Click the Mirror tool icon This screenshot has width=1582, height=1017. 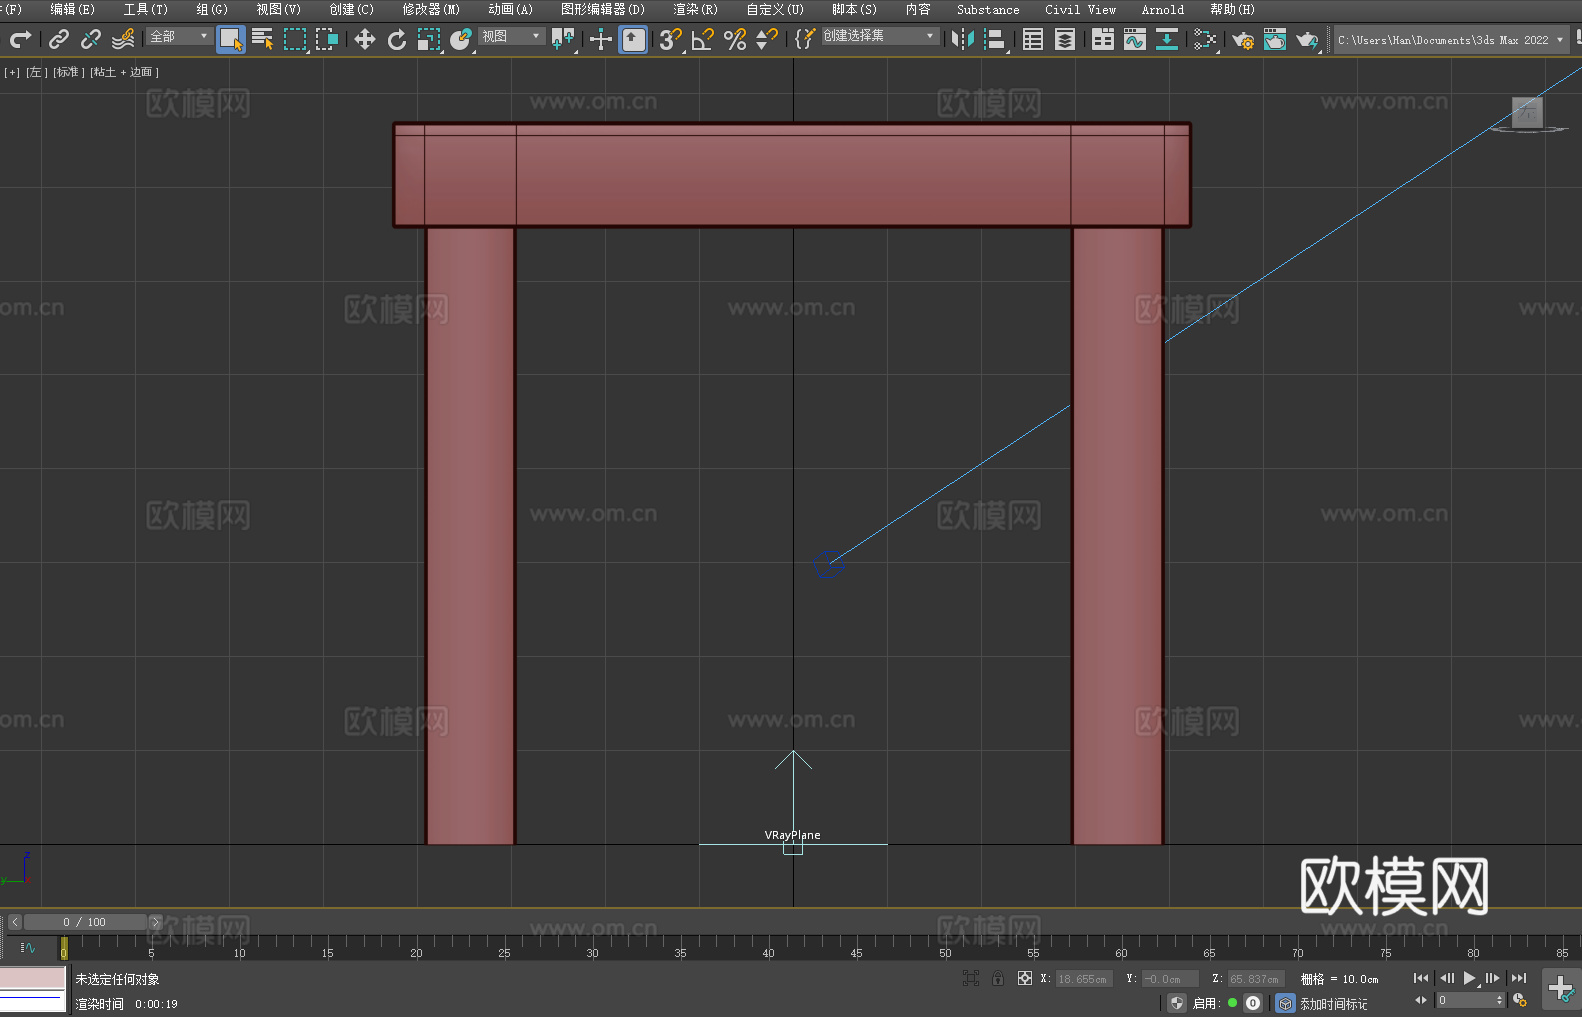pos(963,39)
